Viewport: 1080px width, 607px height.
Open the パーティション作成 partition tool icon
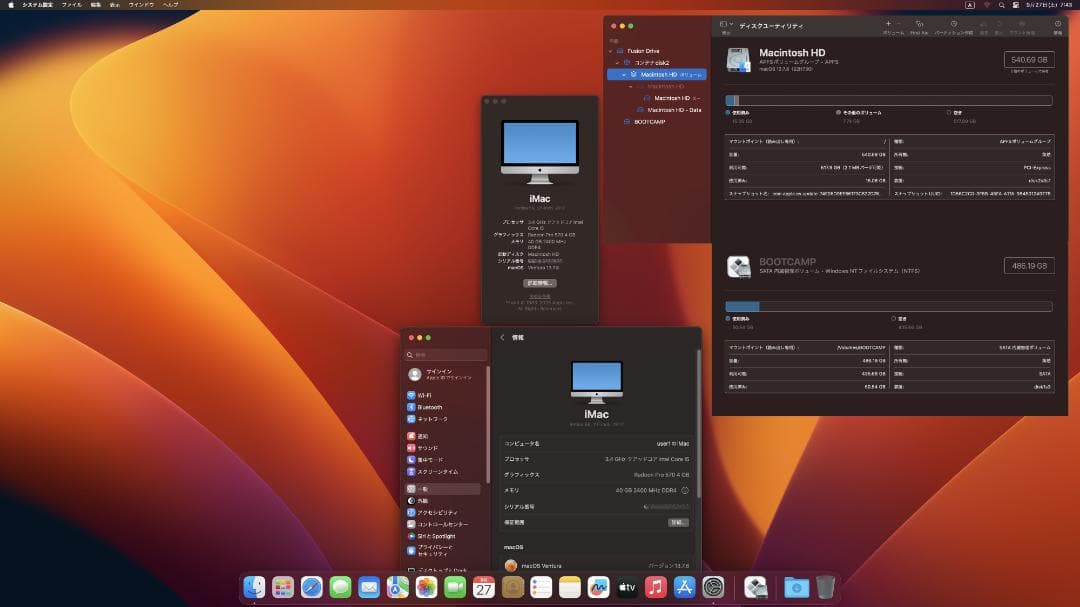[x=953, y=26]
